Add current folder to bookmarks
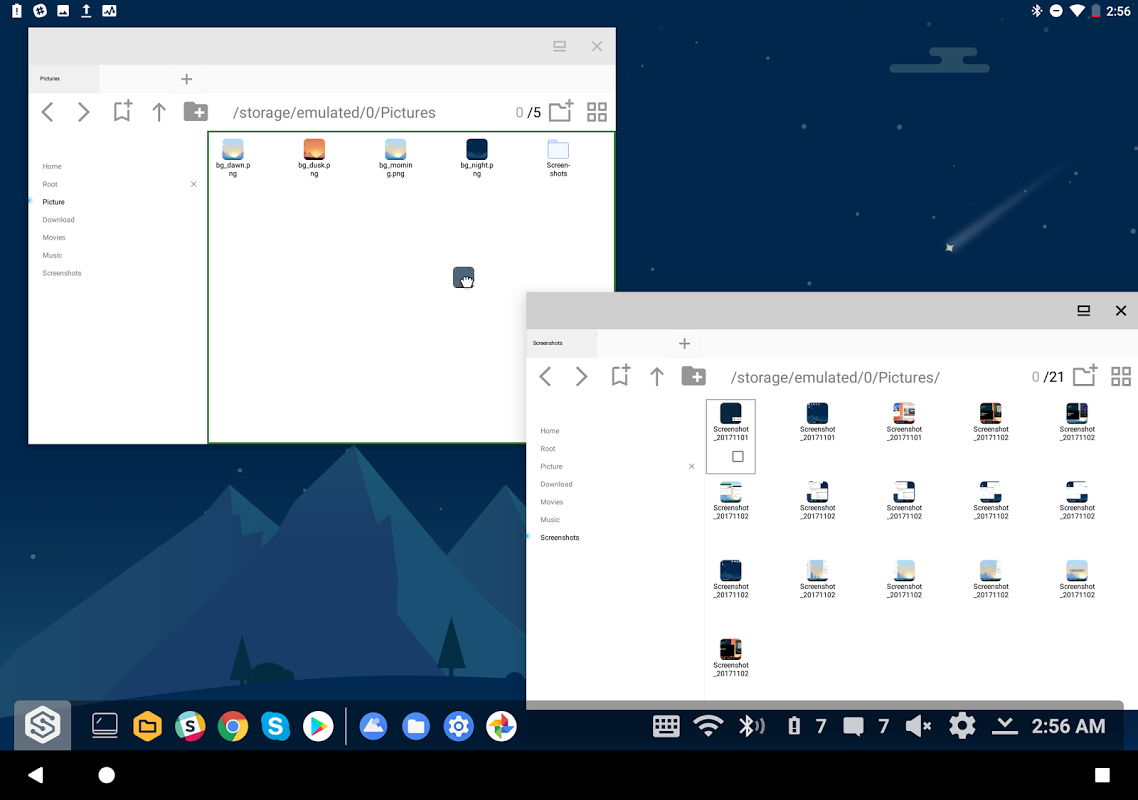The image size is (1138, 800). point(122,112)
